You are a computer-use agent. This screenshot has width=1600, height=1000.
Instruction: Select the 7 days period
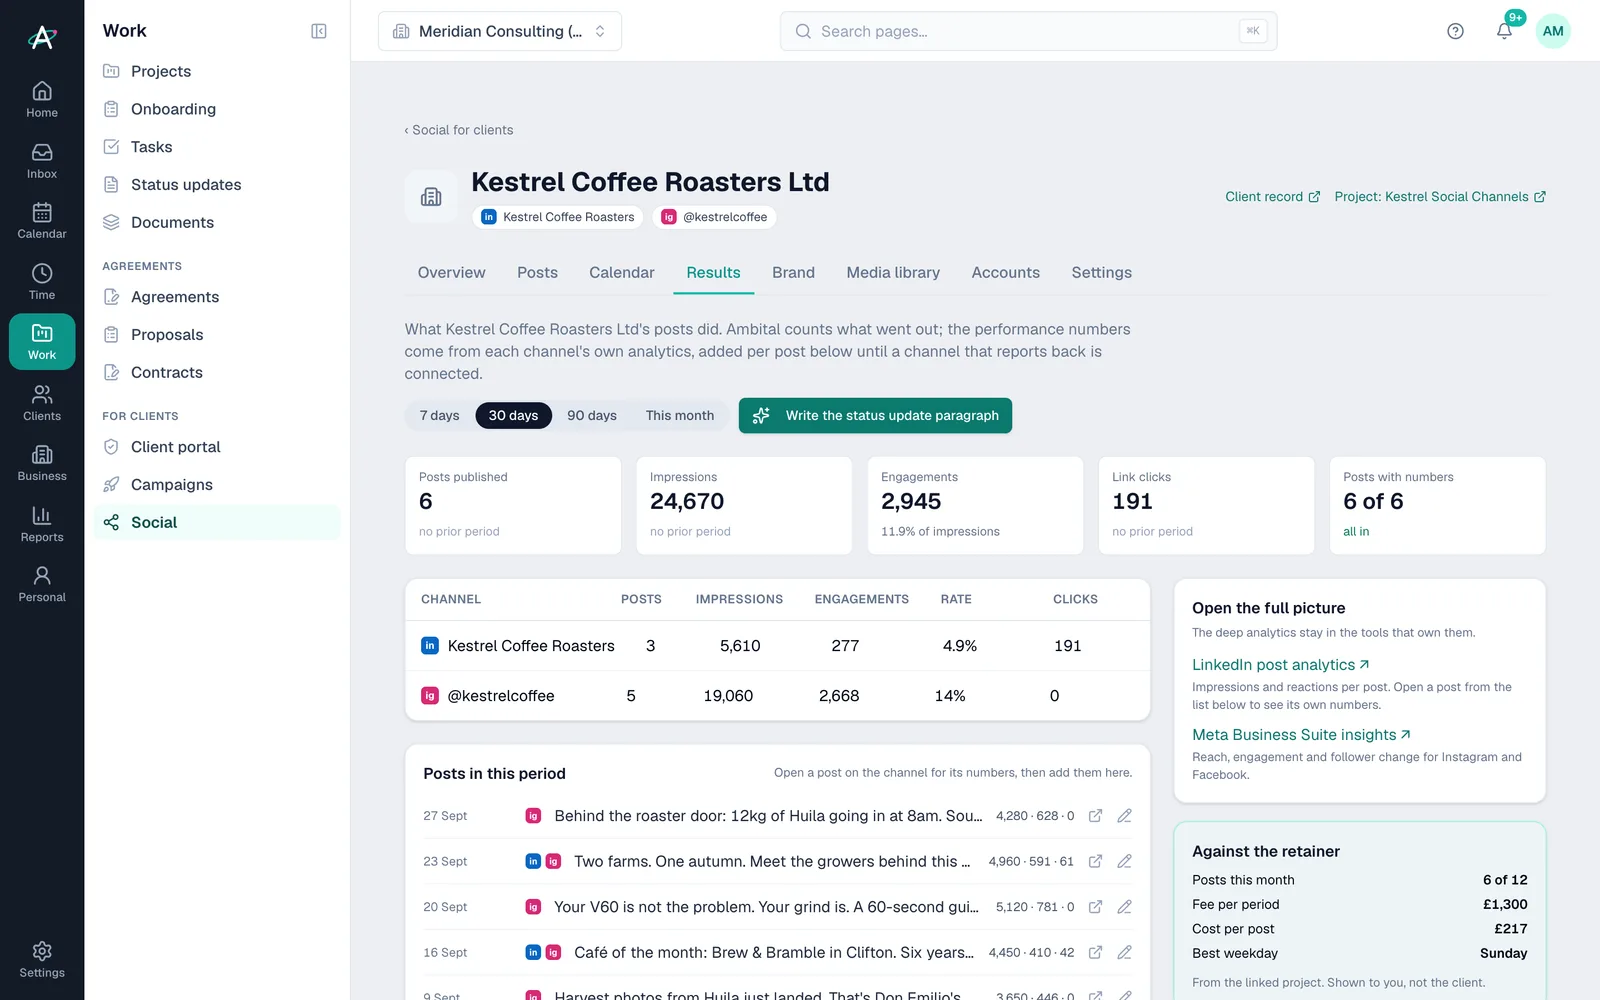coord(439,415)
